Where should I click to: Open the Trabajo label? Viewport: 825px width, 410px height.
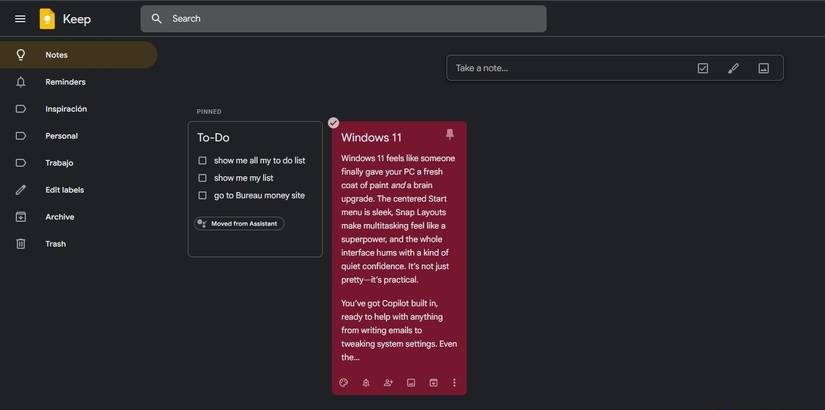(78, 163)
